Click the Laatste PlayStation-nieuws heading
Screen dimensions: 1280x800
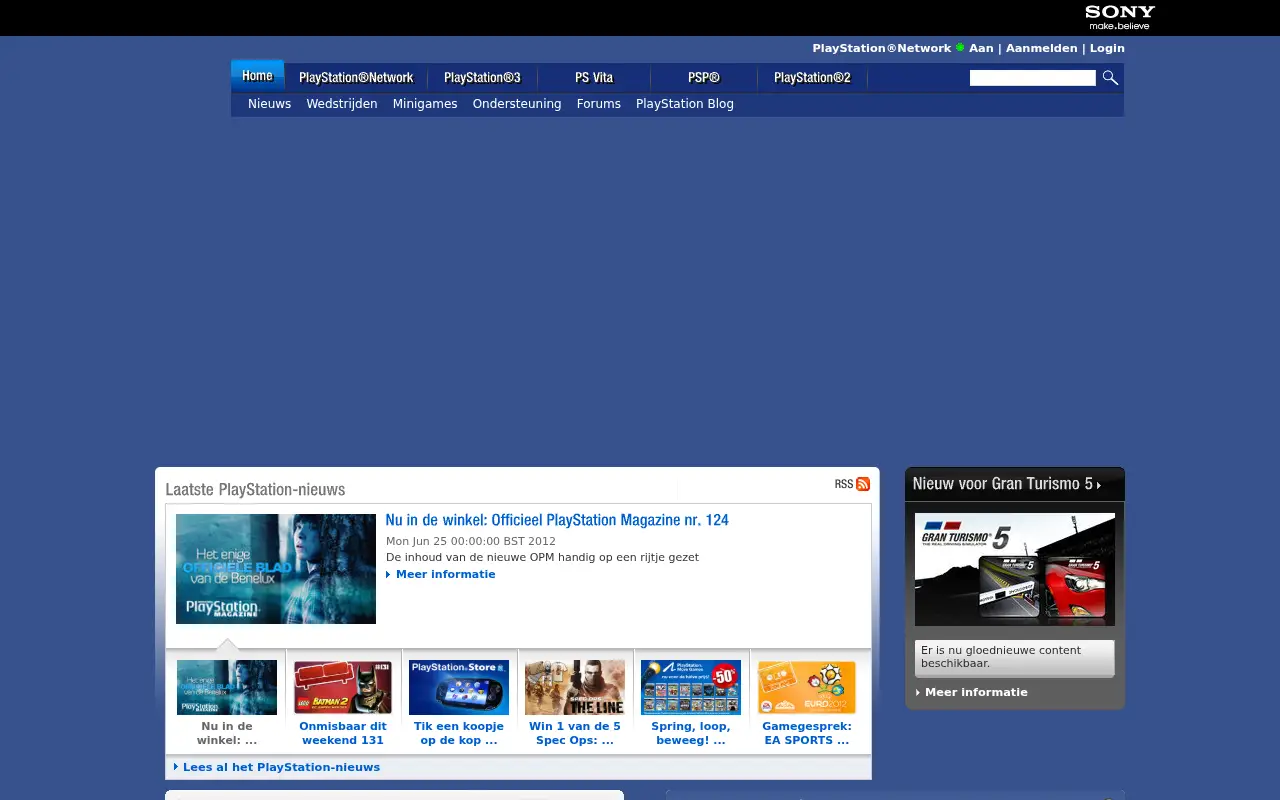pos(255,489)
